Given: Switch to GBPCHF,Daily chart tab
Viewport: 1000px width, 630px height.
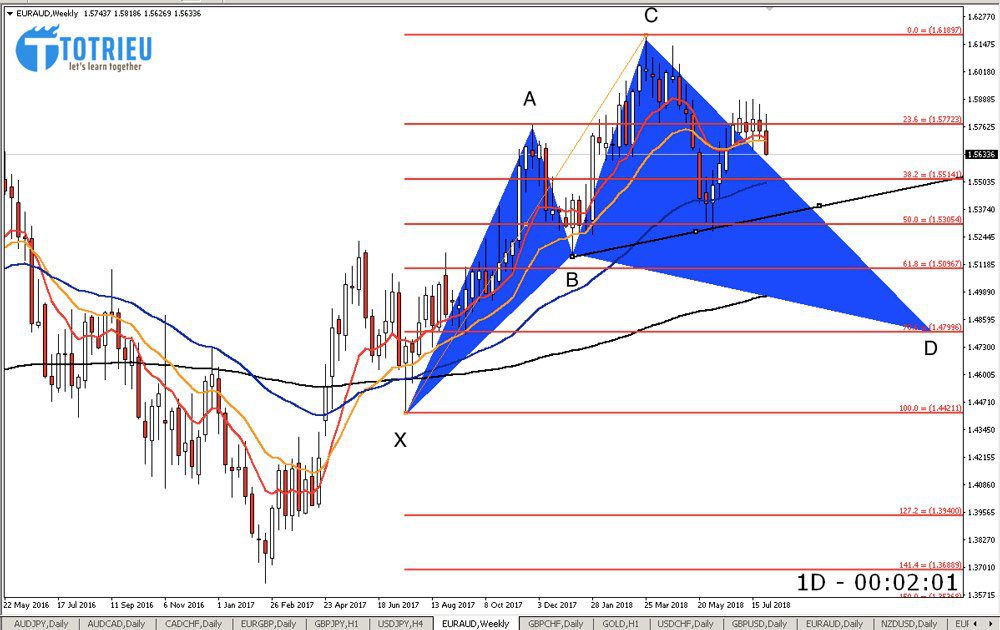Looking at the screenshot, I should tap(555, 623).
